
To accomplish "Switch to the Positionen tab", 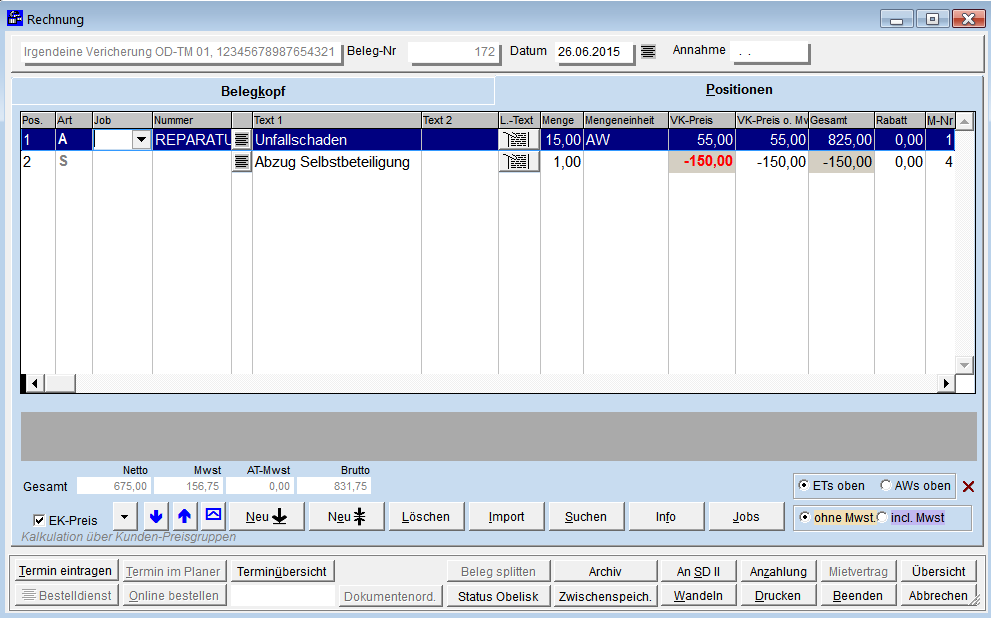I will (739, 90).
